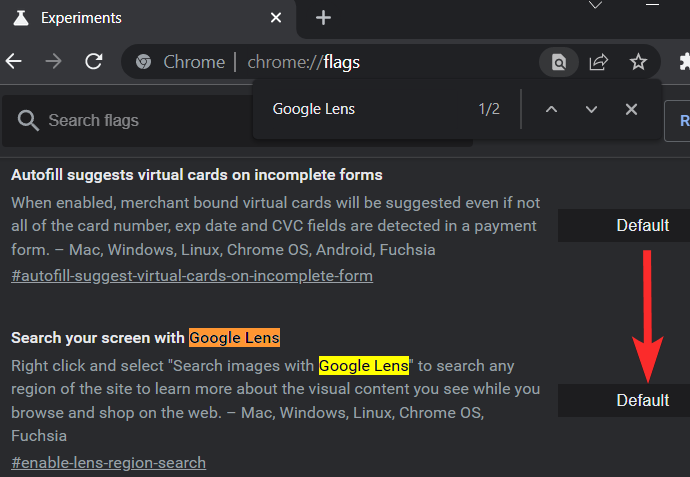The height and width of the screenshot is (477, 690).
Task: Close the find bar
Action: [631, 109]
